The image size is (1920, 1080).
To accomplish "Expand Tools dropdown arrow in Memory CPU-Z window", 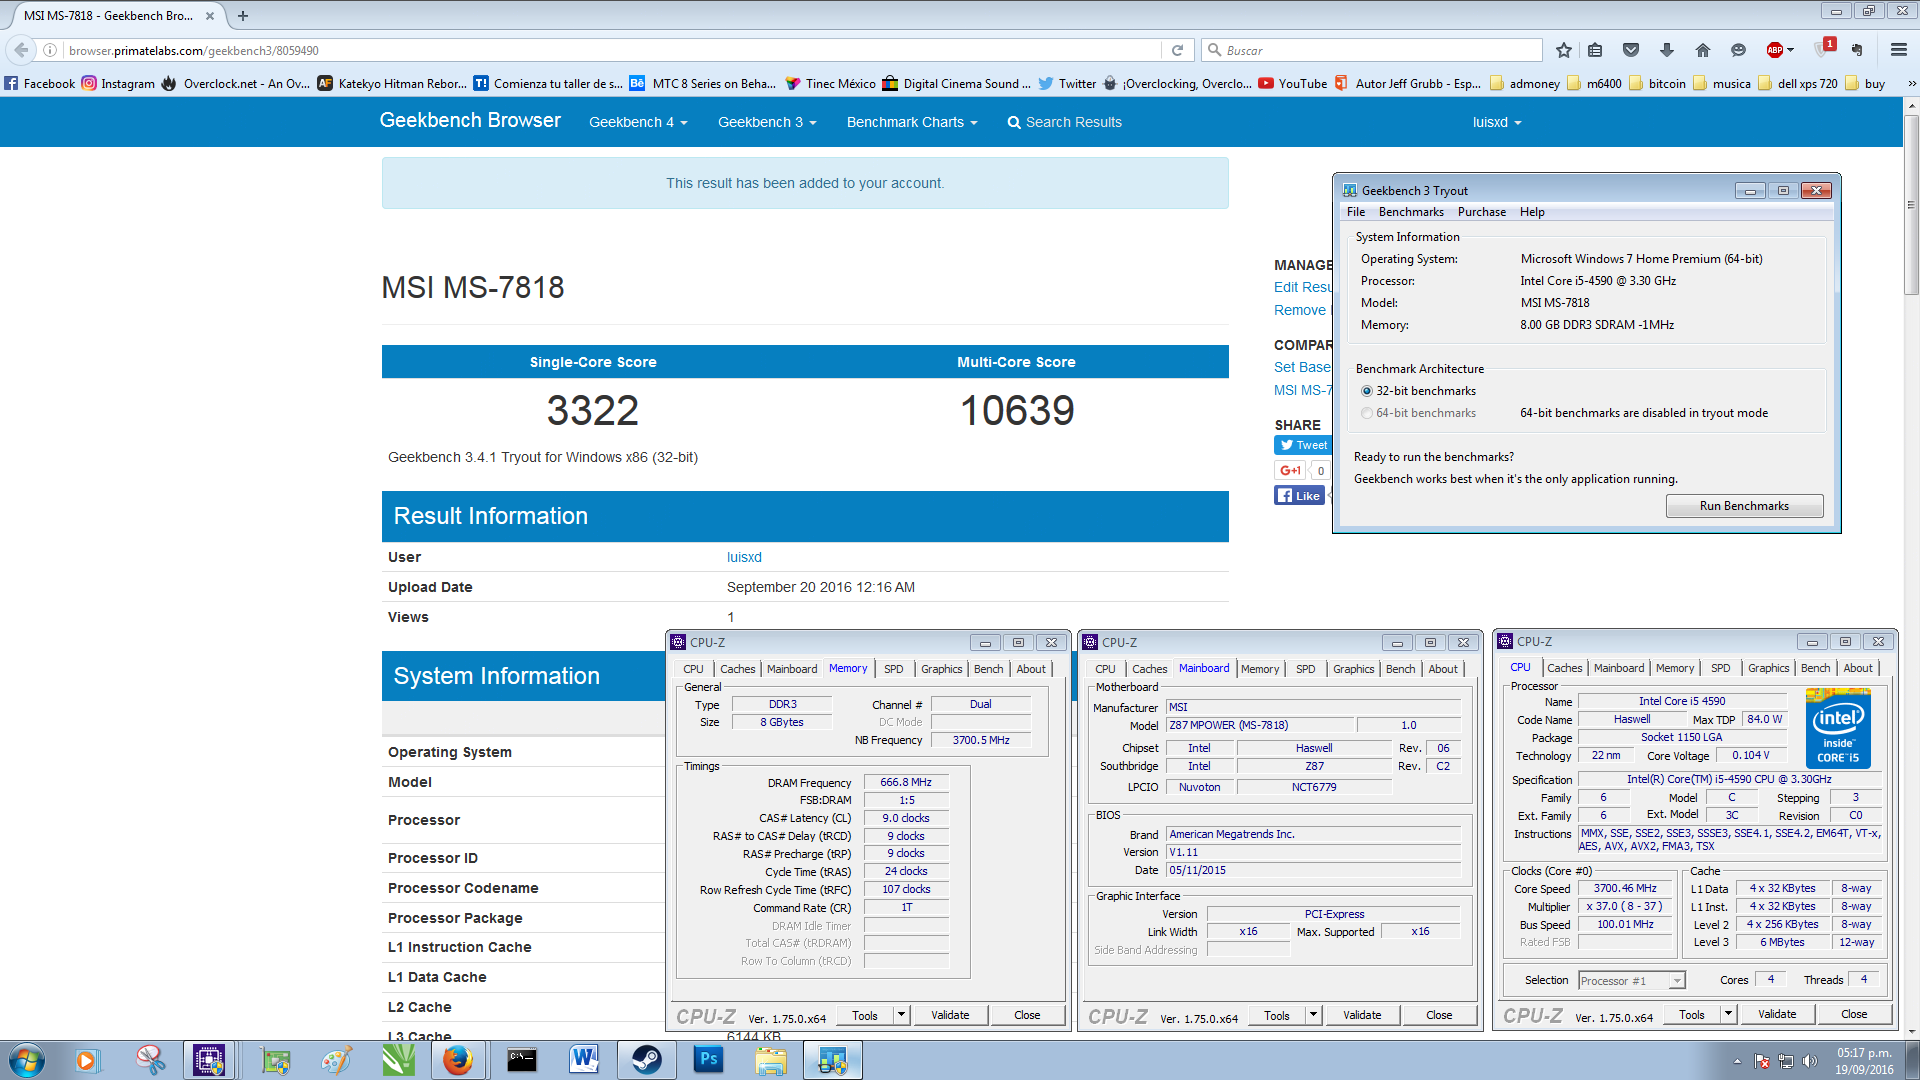I will (901, 1015).
